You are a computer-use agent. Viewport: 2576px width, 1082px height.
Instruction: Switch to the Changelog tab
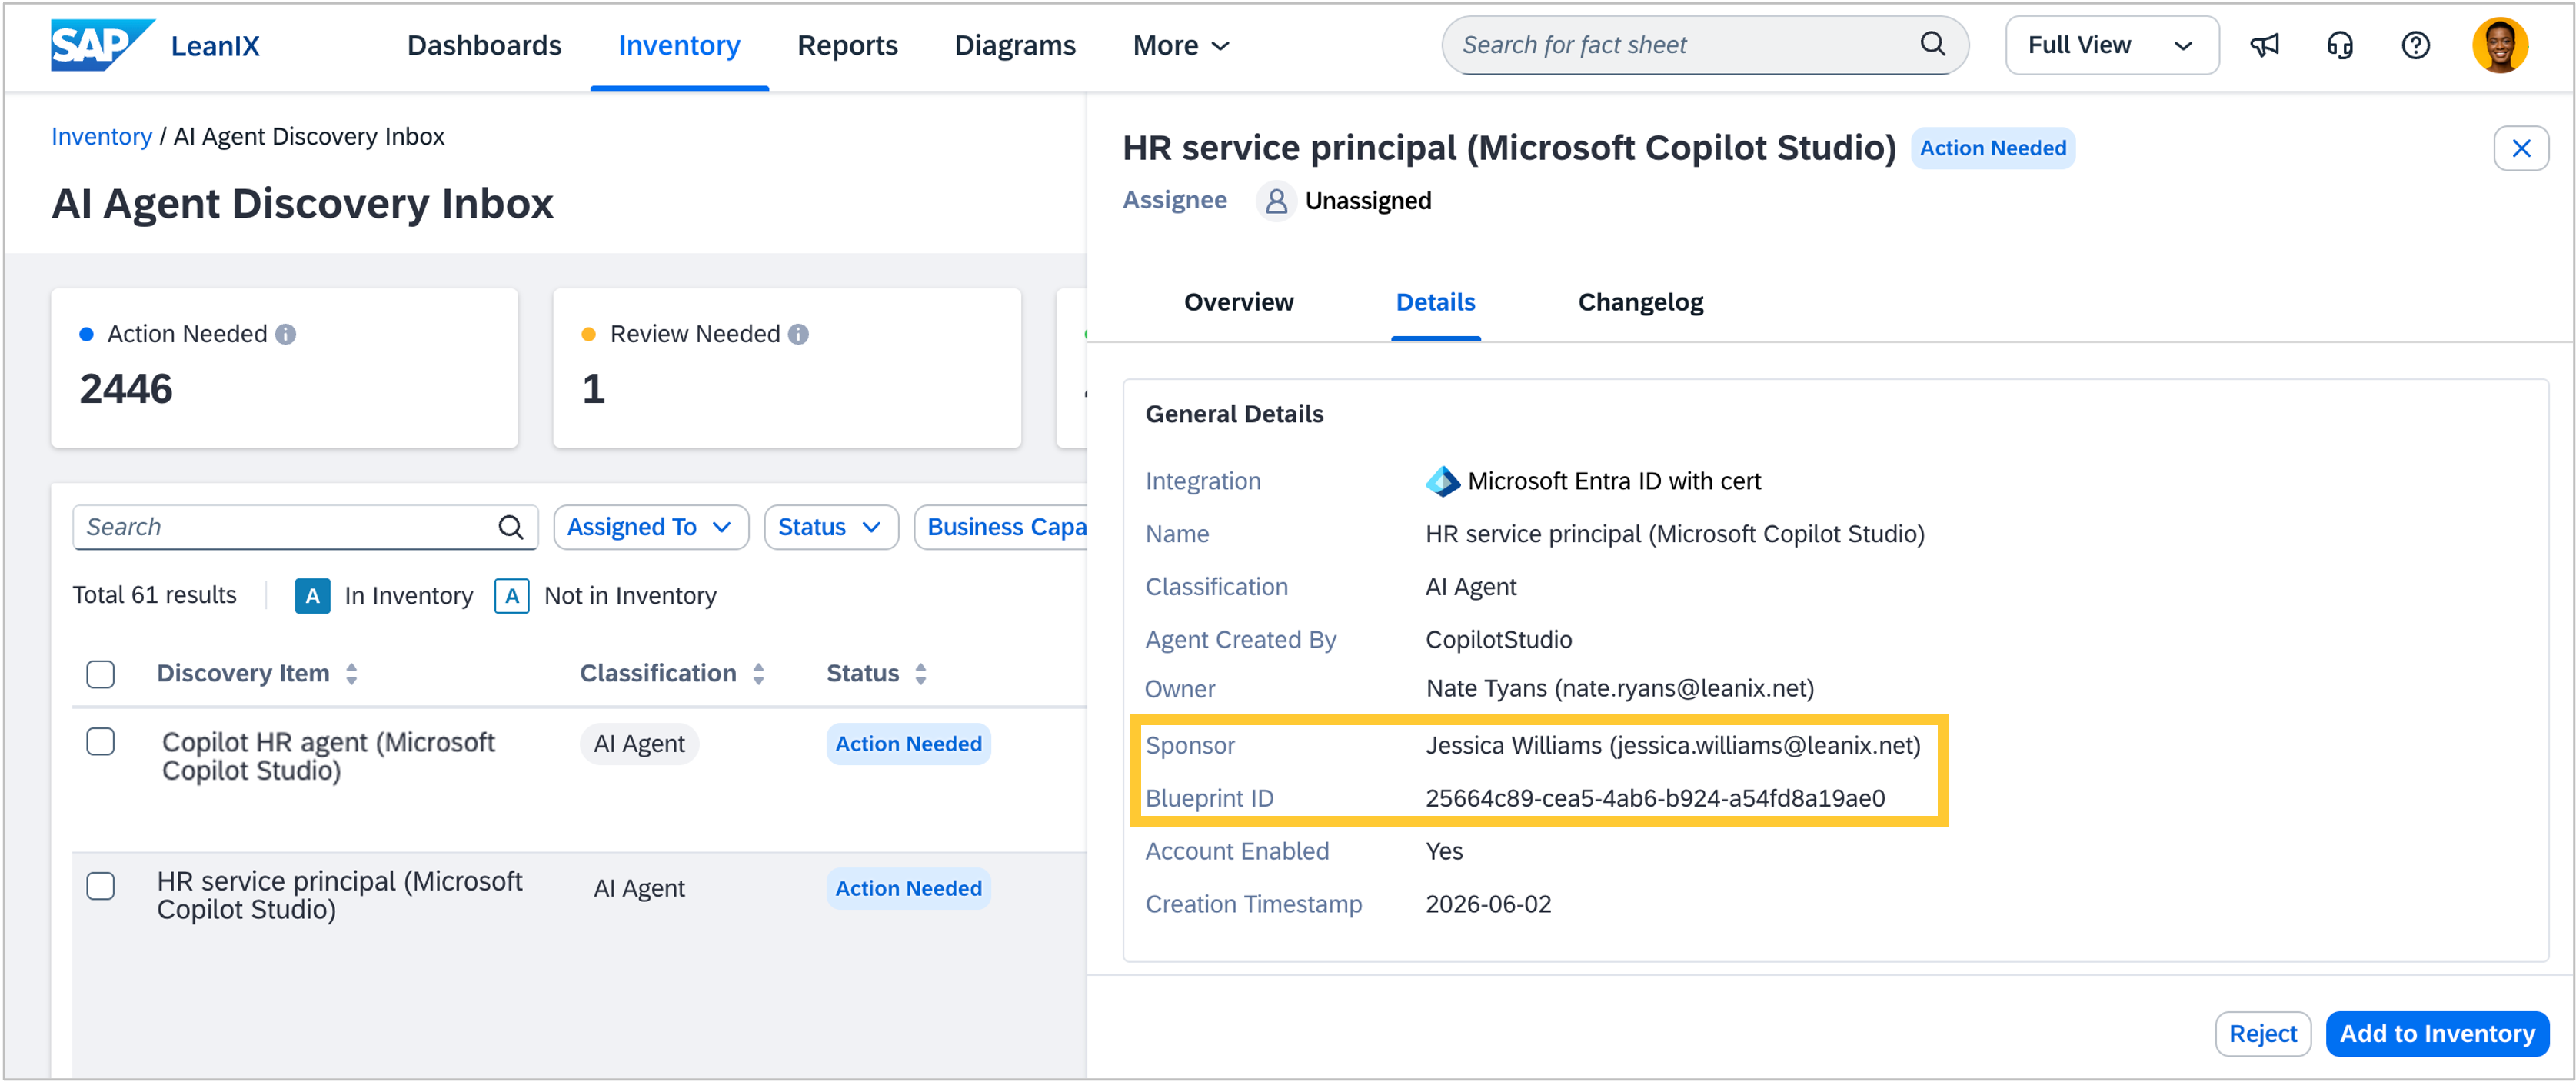tap(1640, 302)
